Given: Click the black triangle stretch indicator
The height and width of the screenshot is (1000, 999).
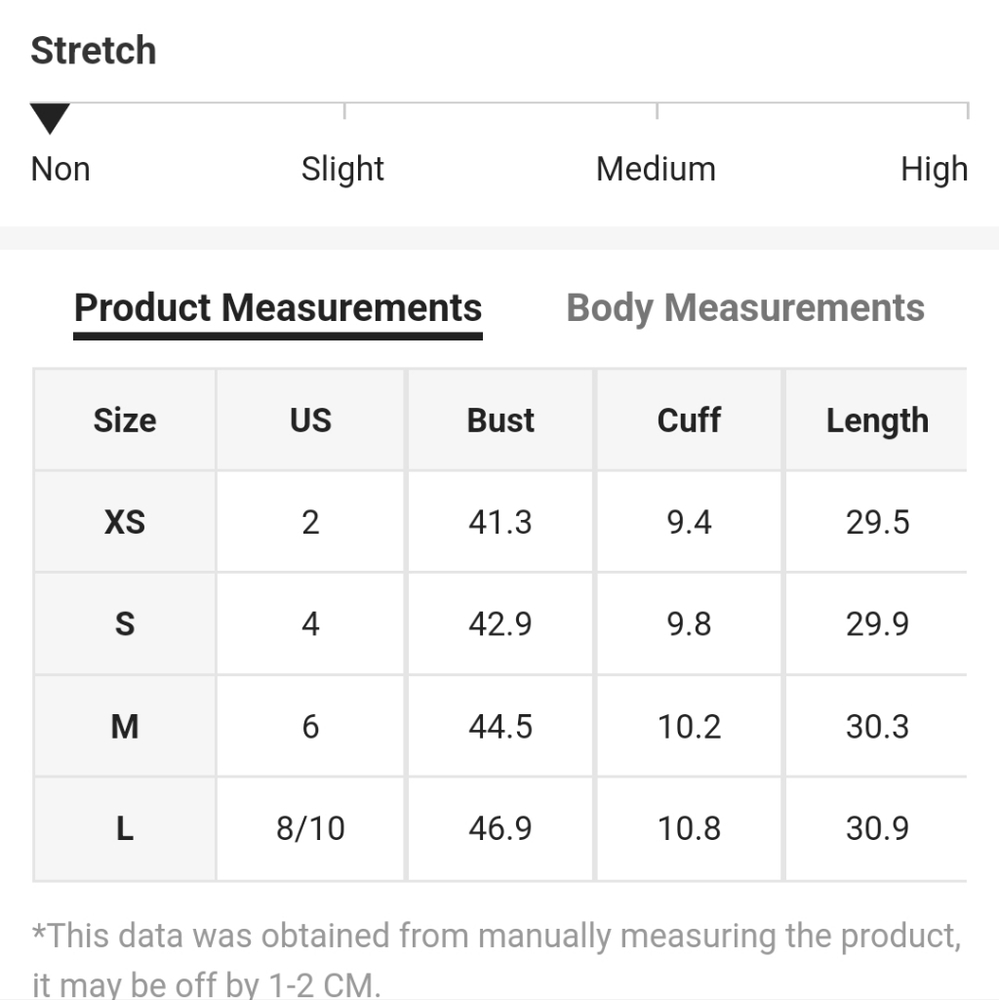Looking at the screenshot, I should click(50, 119).
